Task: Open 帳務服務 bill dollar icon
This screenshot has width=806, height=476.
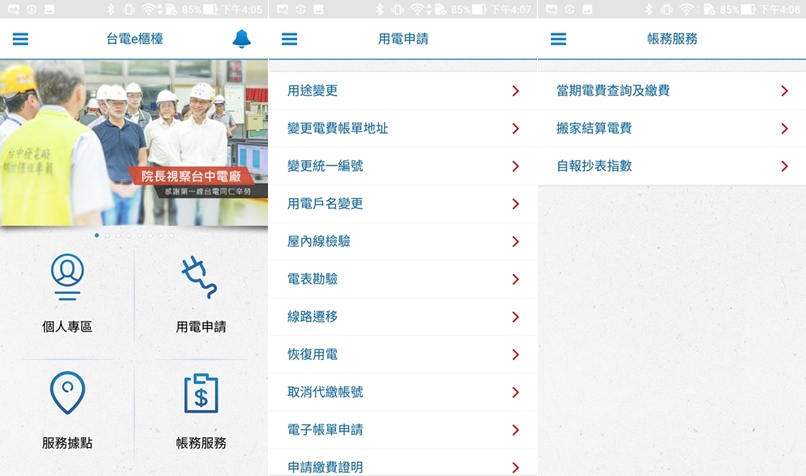Action: point(201,394)
